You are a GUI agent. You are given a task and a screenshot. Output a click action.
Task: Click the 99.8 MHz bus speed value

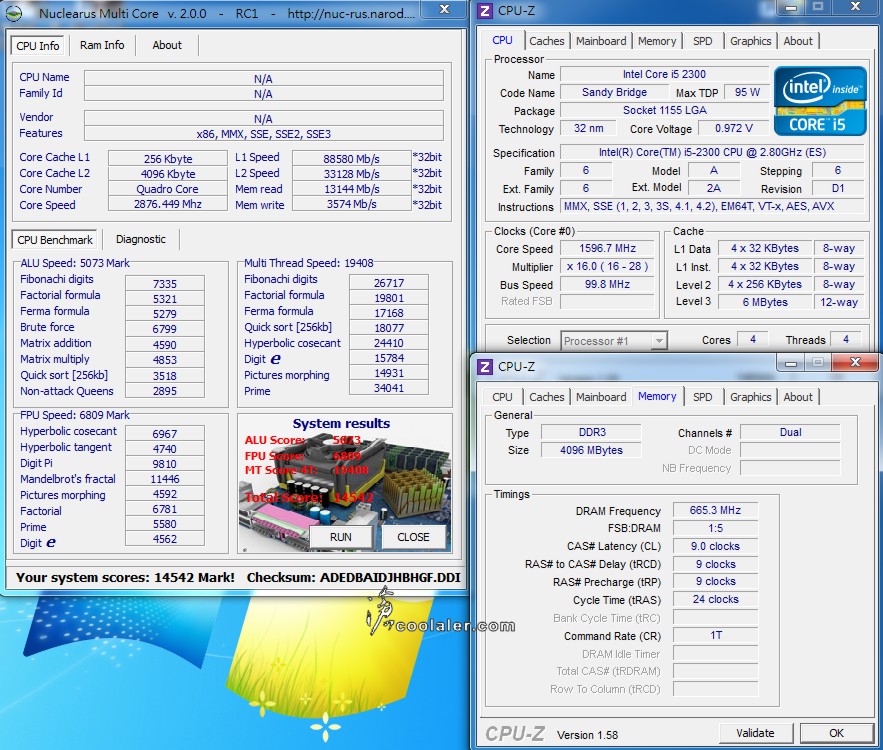tap(608, 284)
